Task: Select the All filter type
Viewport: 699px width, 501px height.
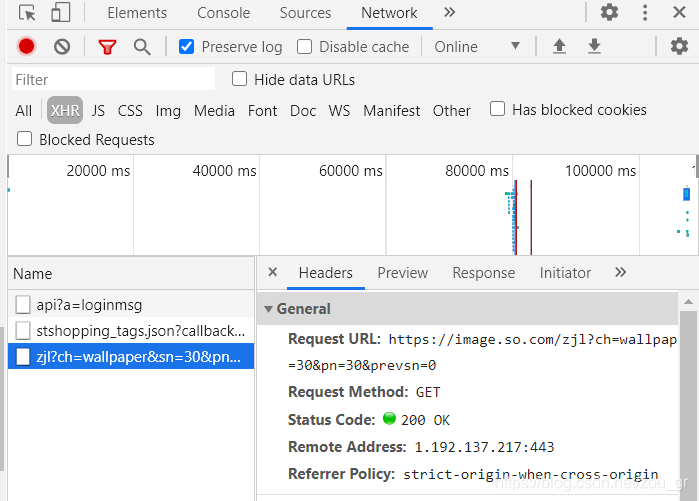Action: coord(23,111)
